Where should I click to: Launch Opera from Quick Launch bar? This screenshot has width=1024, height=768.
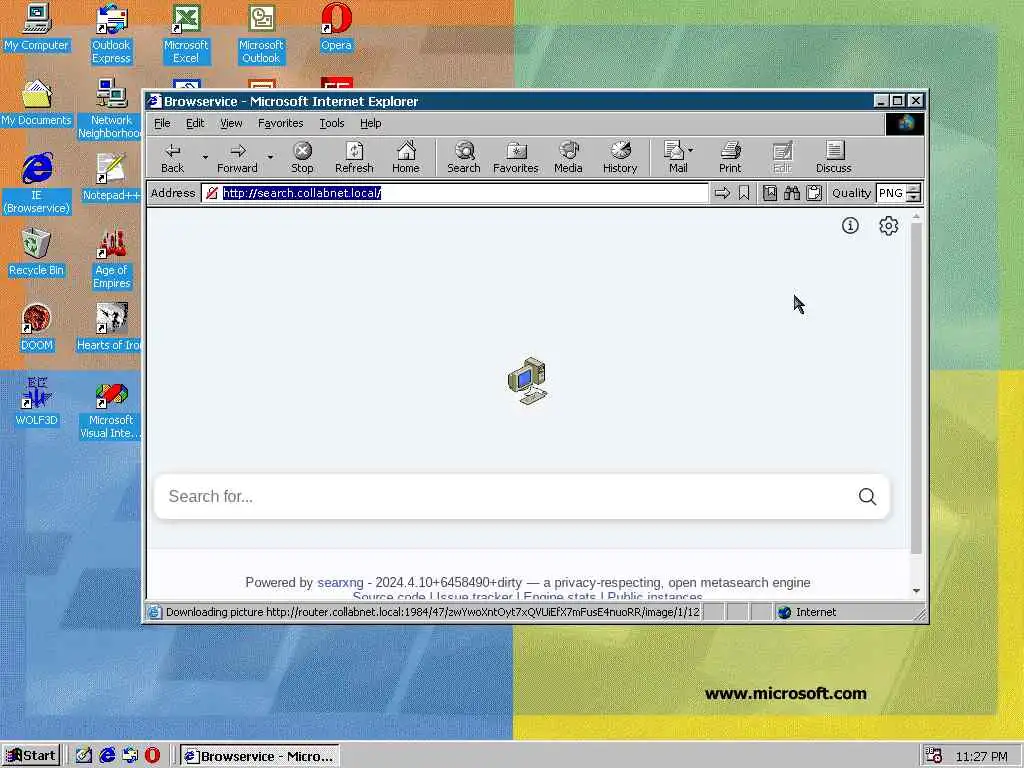[152, 756]
